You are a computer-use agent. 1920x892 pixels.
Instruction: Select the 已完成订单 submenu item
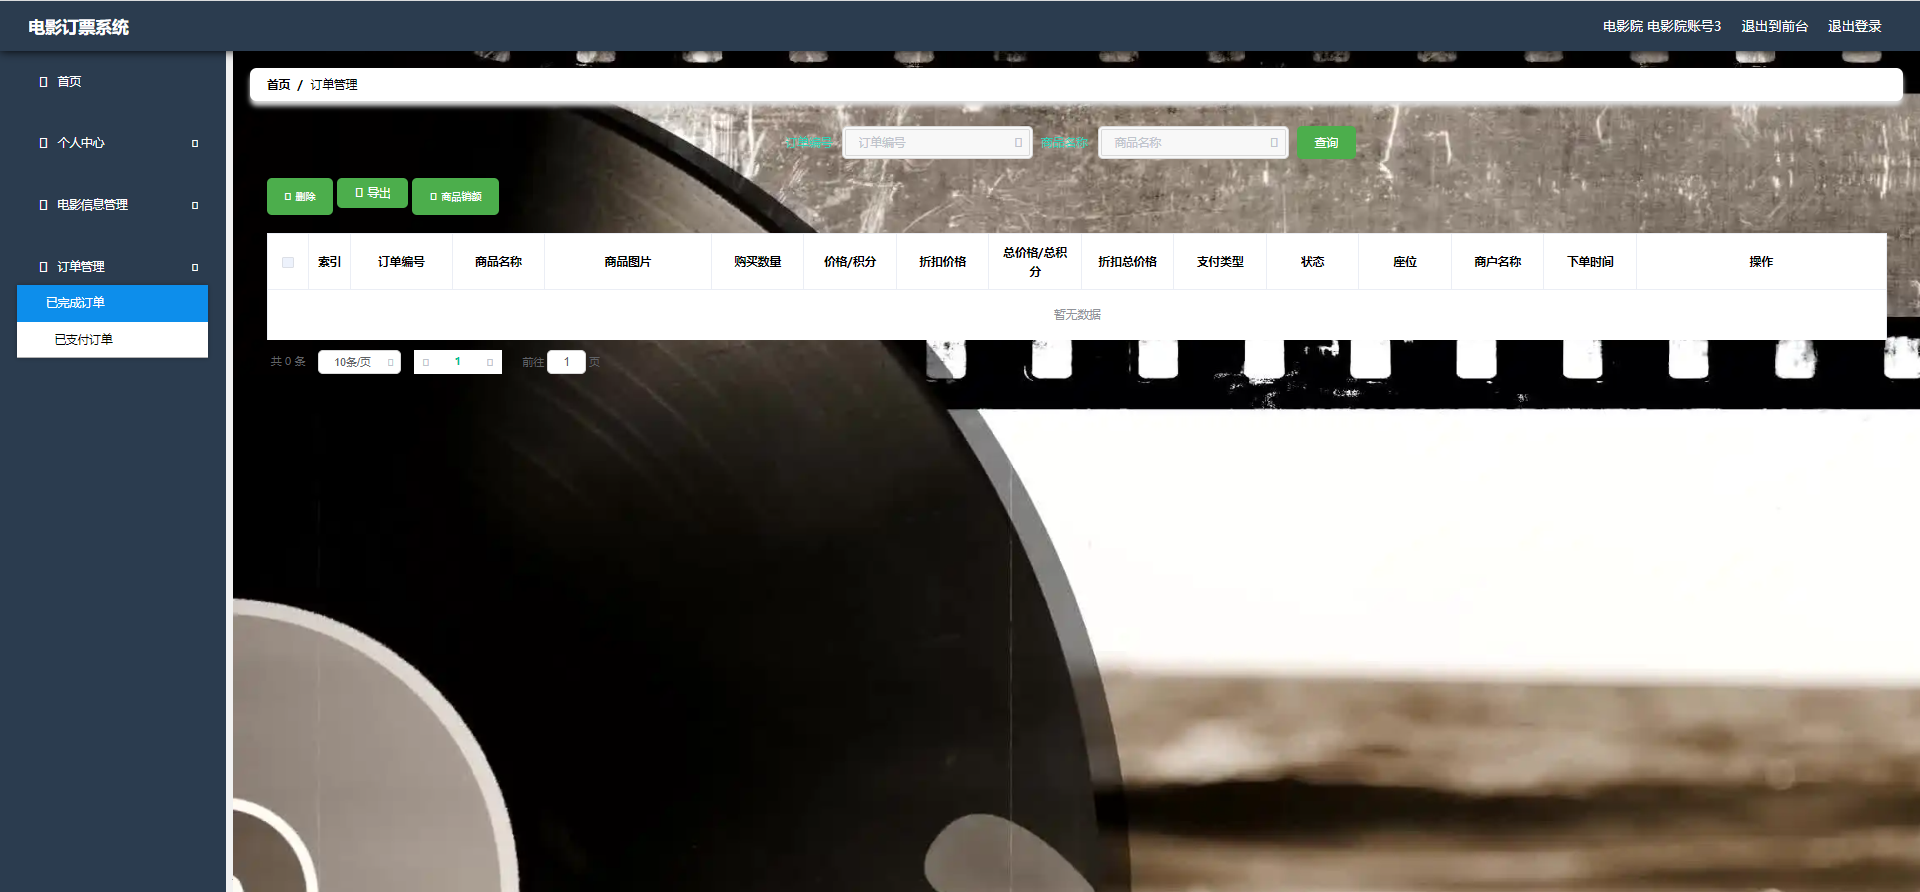point(112,303)
